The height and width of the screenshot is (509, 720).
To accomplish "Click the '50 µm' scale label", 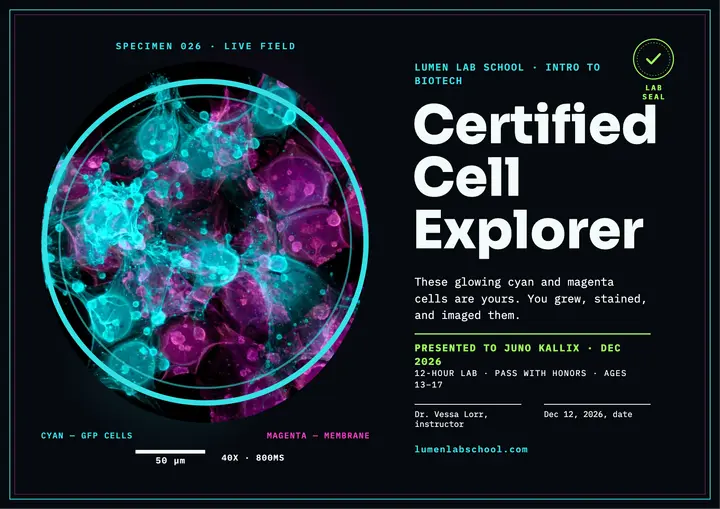I will coord(170,460).
